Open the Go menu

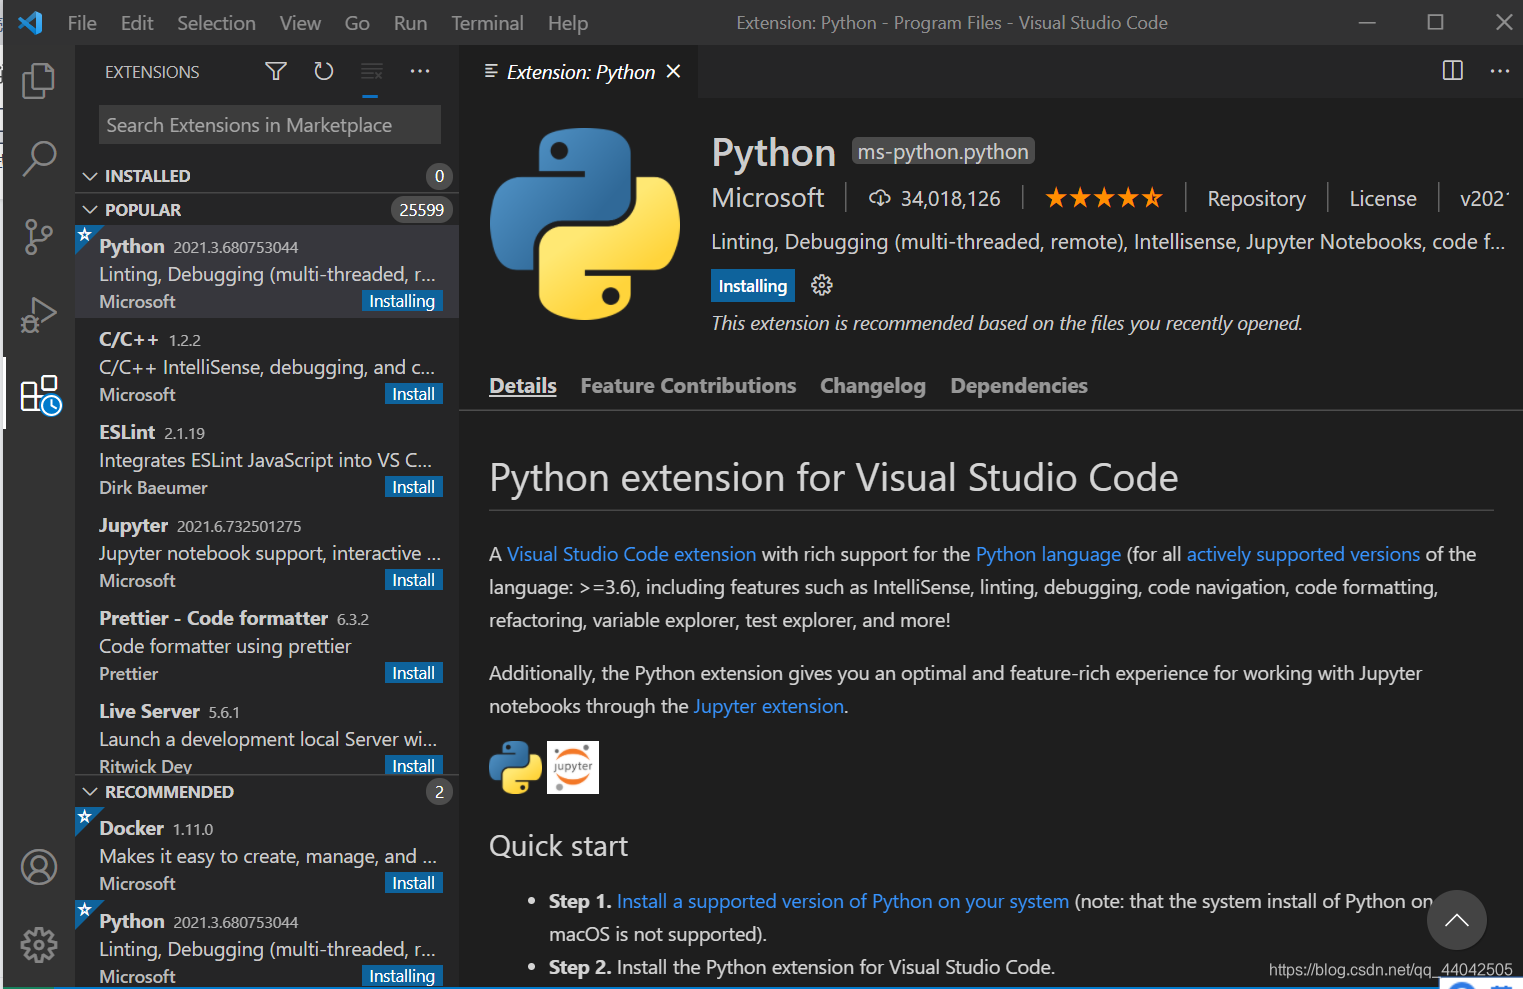click(357, 22)
